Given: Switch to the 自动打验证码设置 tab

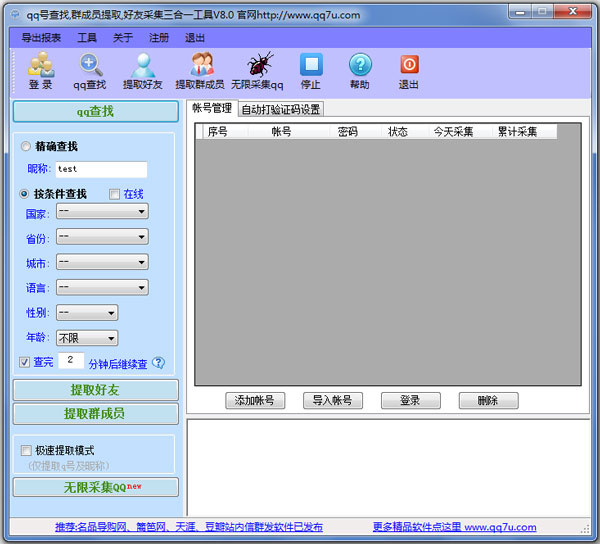Looking at the screenshot, I should click(x=281, y=109).
